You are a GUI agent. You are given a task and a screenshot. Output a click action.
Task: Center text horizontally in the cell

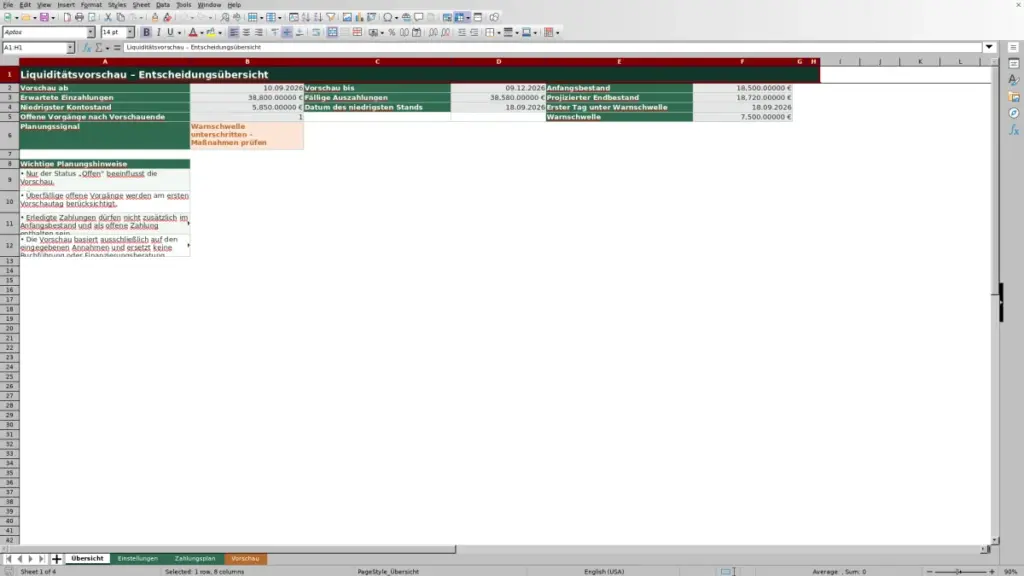[246, 33]
